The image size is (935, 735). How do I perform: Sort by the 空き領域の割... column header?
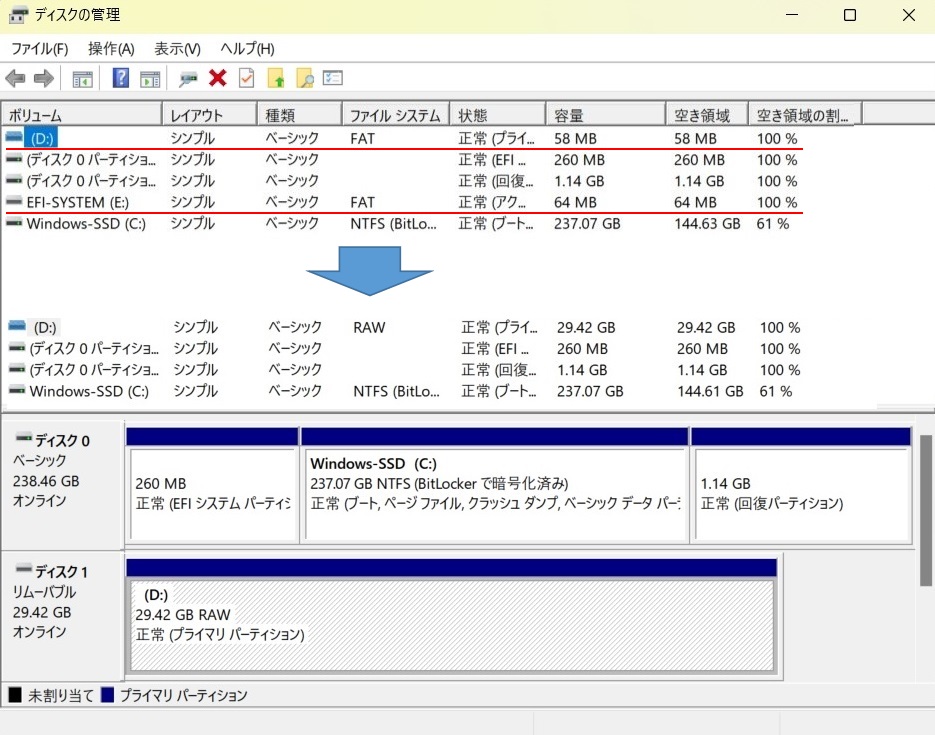click(805, 114)
